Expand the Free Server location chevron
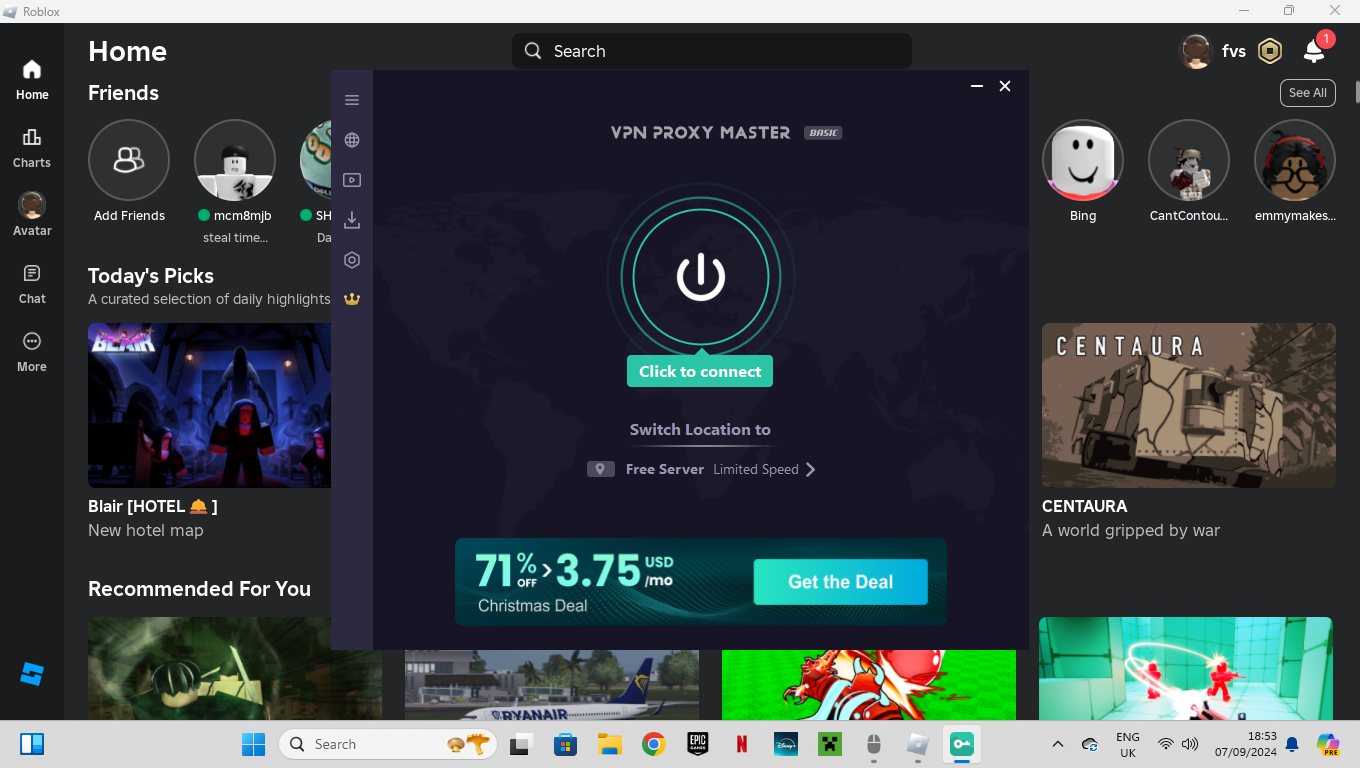Screen dimensions: 1360x768 coord(810,469)
